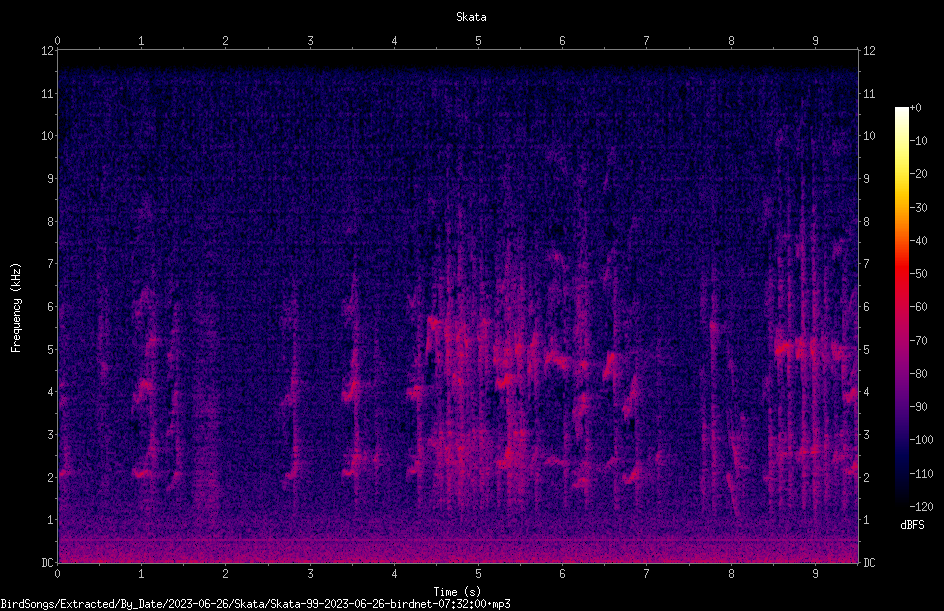Click the '-90' value on color scale
Image resolution: width=944 pixels, height=611 pixels.
click(919, 407)
